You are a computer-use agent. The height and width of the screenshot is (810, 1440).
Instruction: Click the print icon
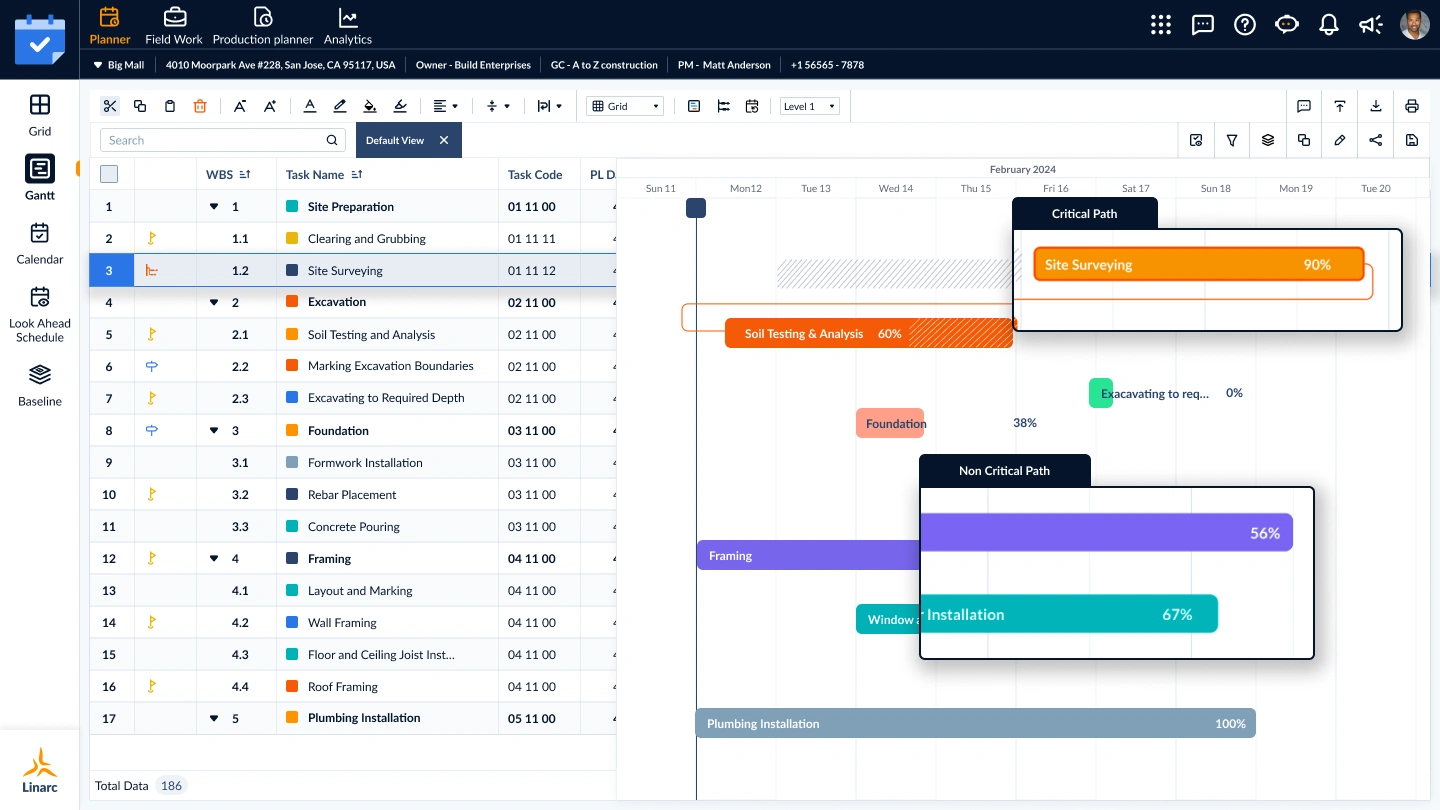[1412, 106]
